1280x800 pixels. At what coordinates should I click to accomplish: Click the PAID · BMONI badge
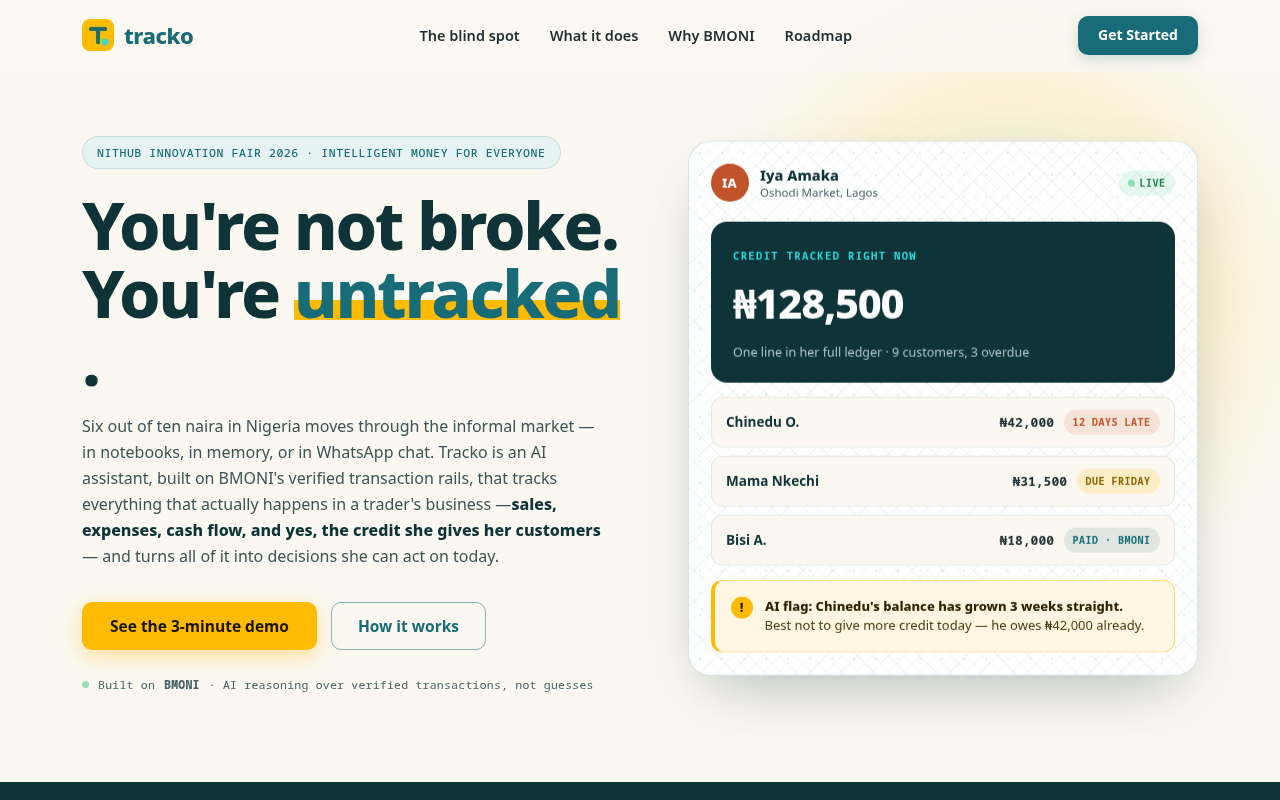(1111, 540)
